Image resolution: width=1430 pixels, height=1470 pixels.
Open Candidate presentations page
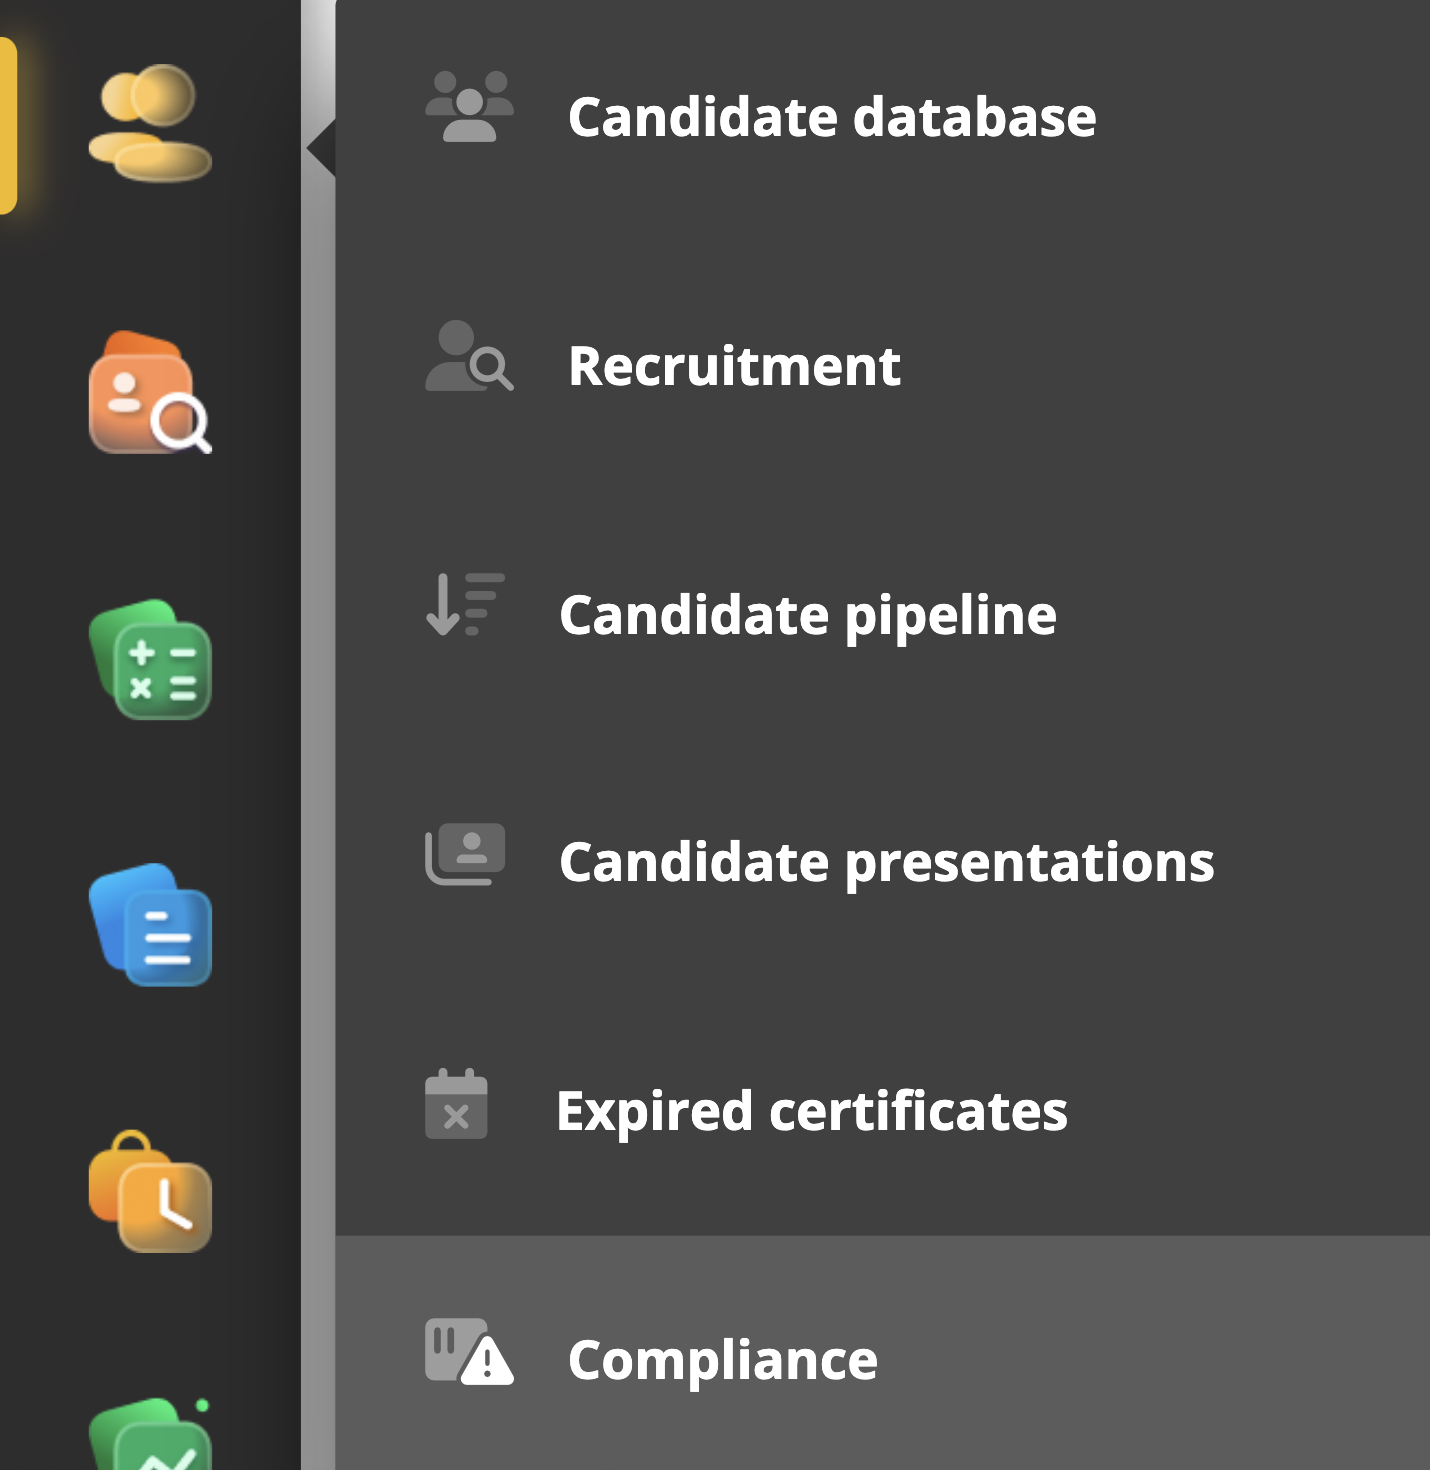(x=886, y=862)
